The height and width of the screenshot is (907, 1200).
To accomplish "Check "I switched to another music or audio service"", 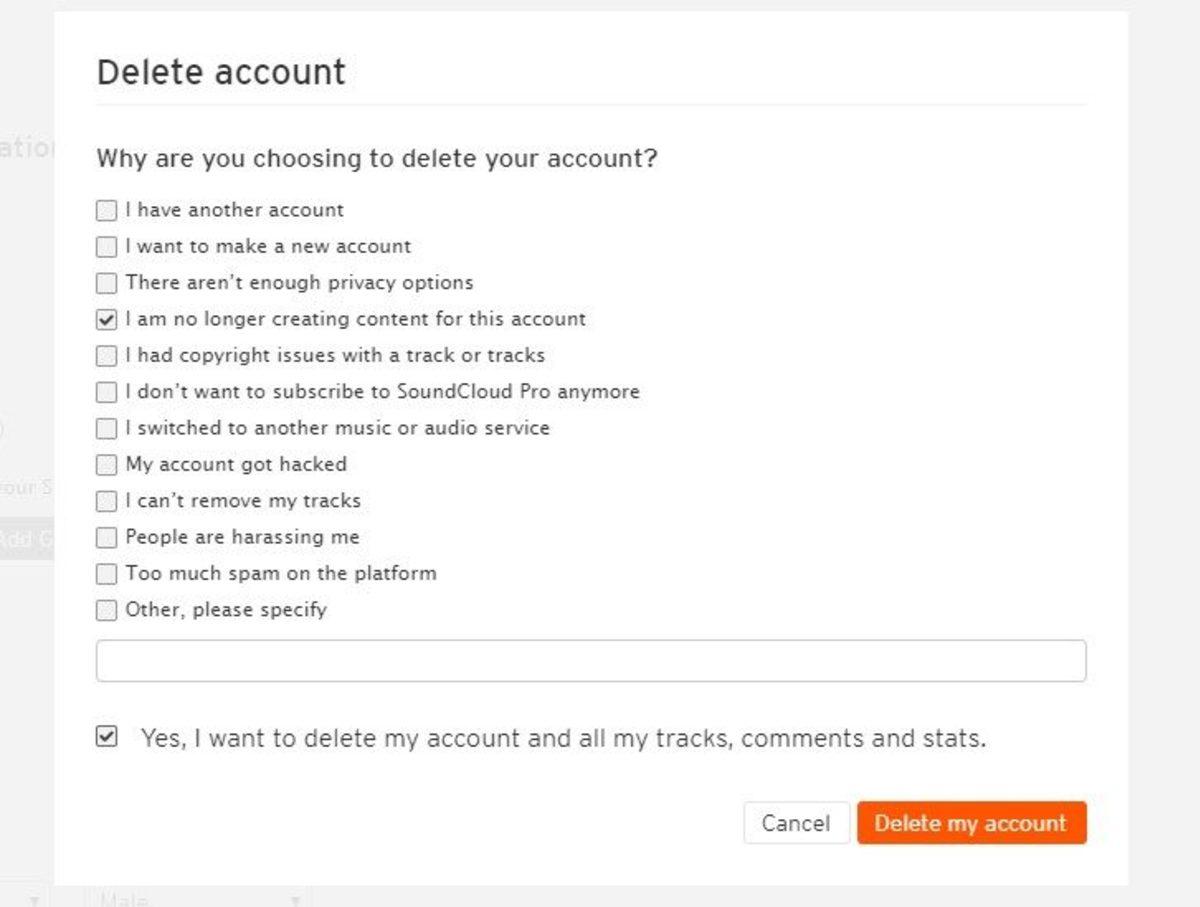I will tap(106, 428).
